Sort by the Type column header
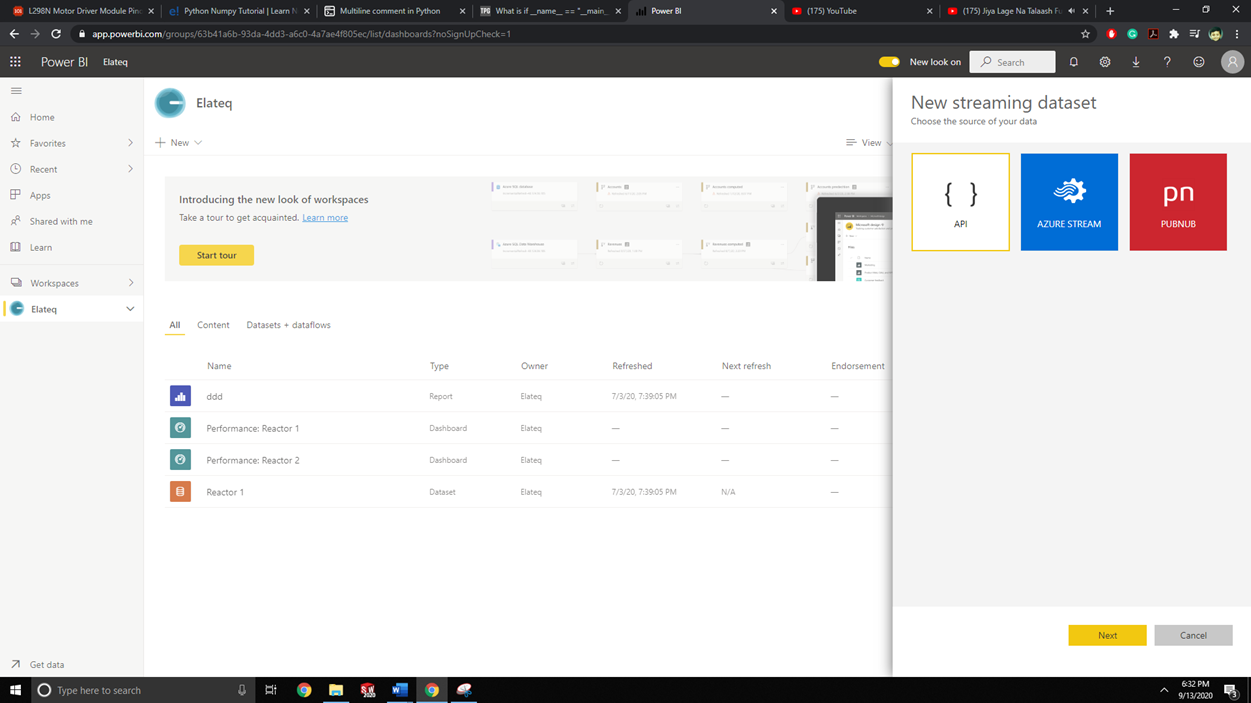1251x703 pixels. click(x=439, y=366)
